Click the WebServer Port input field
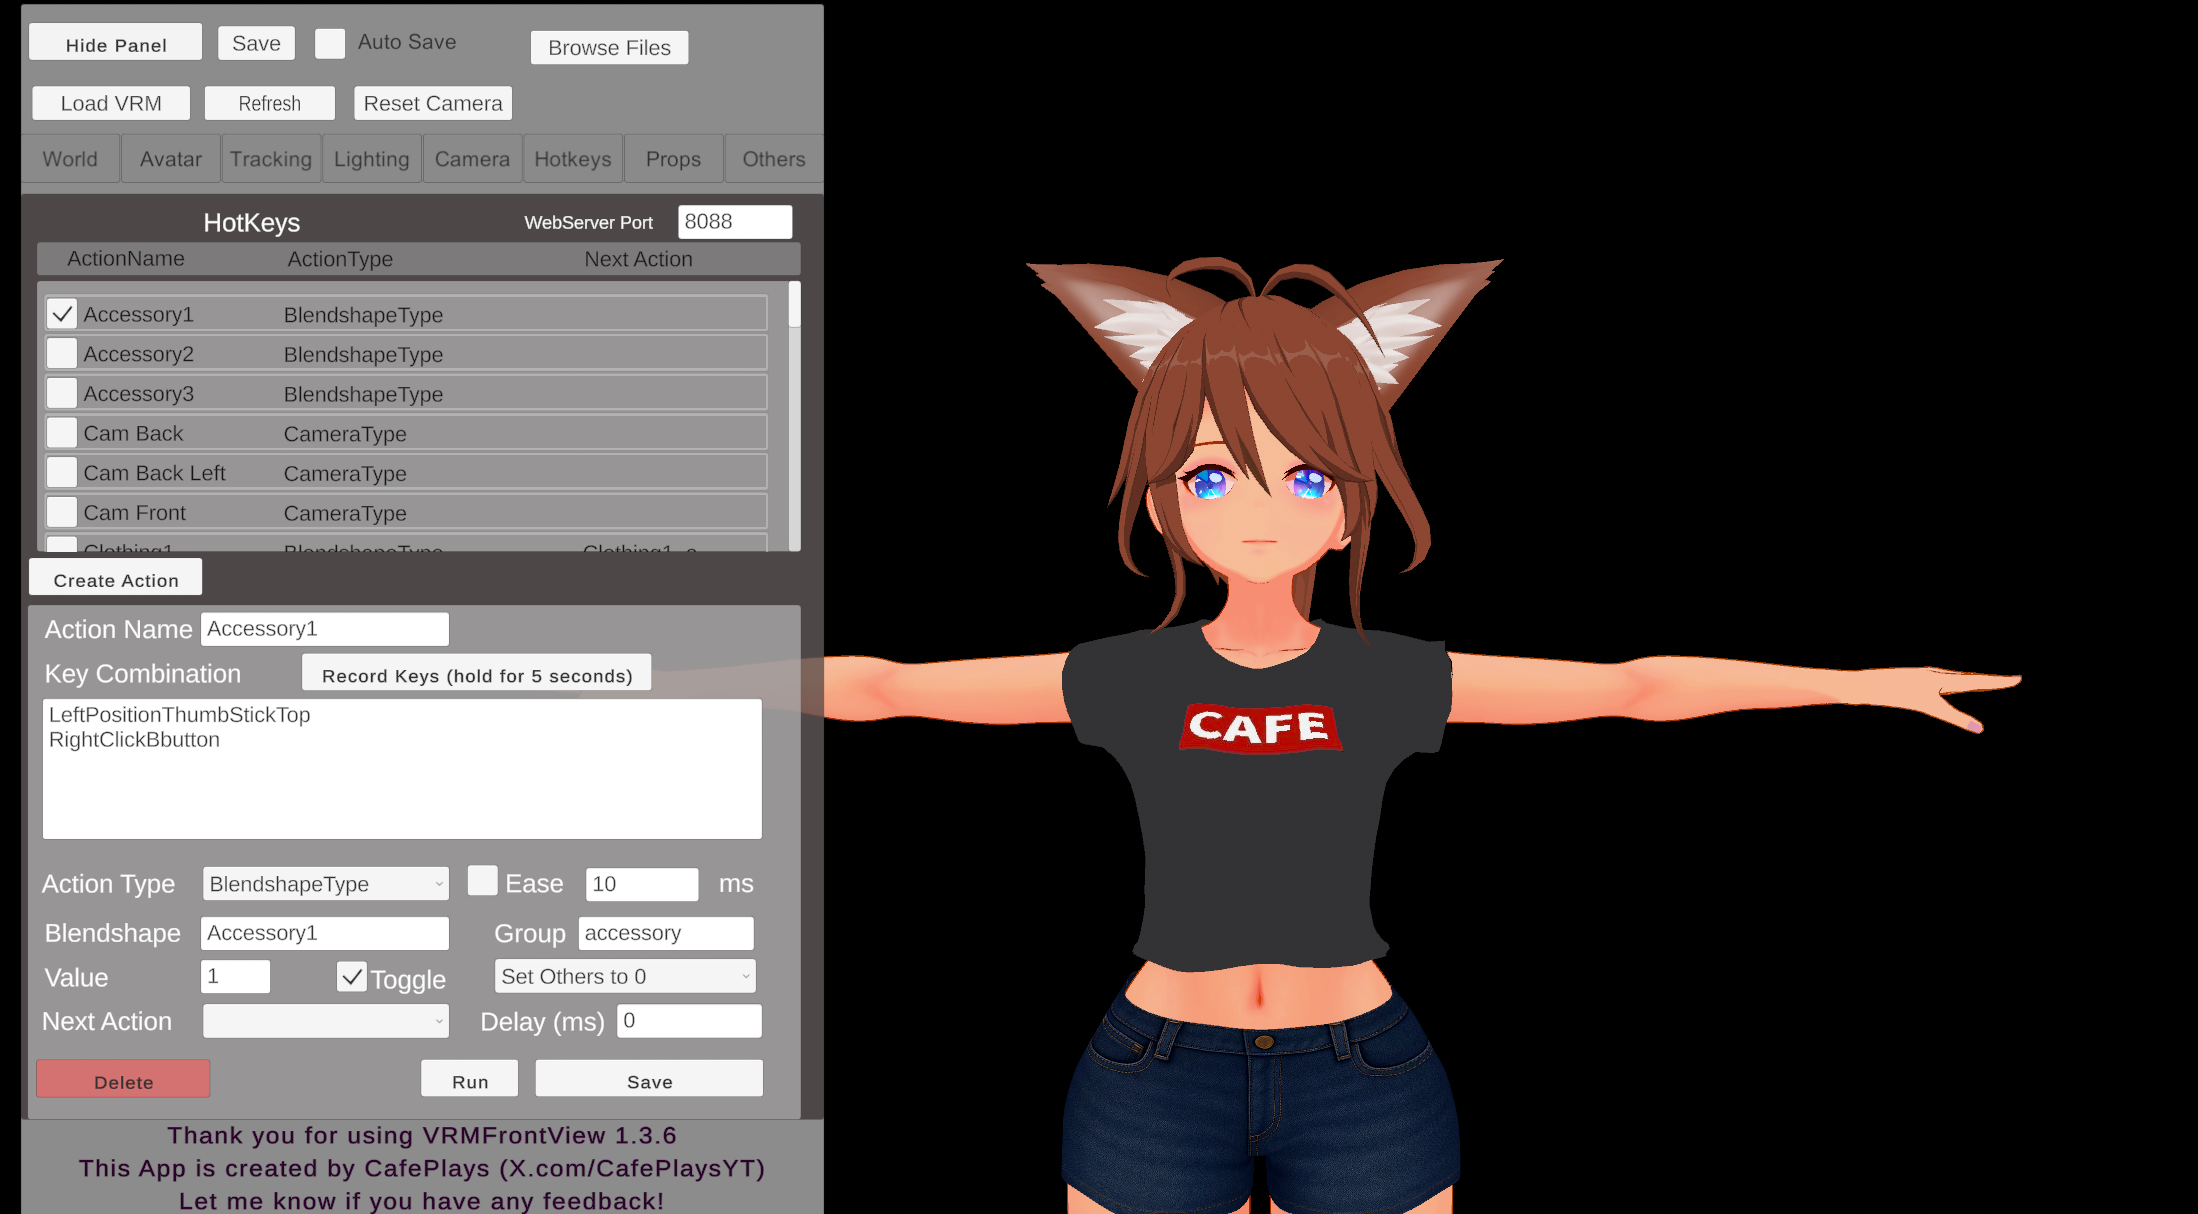The height and width of the screenshot is (1214, 2198). (734, 222)
